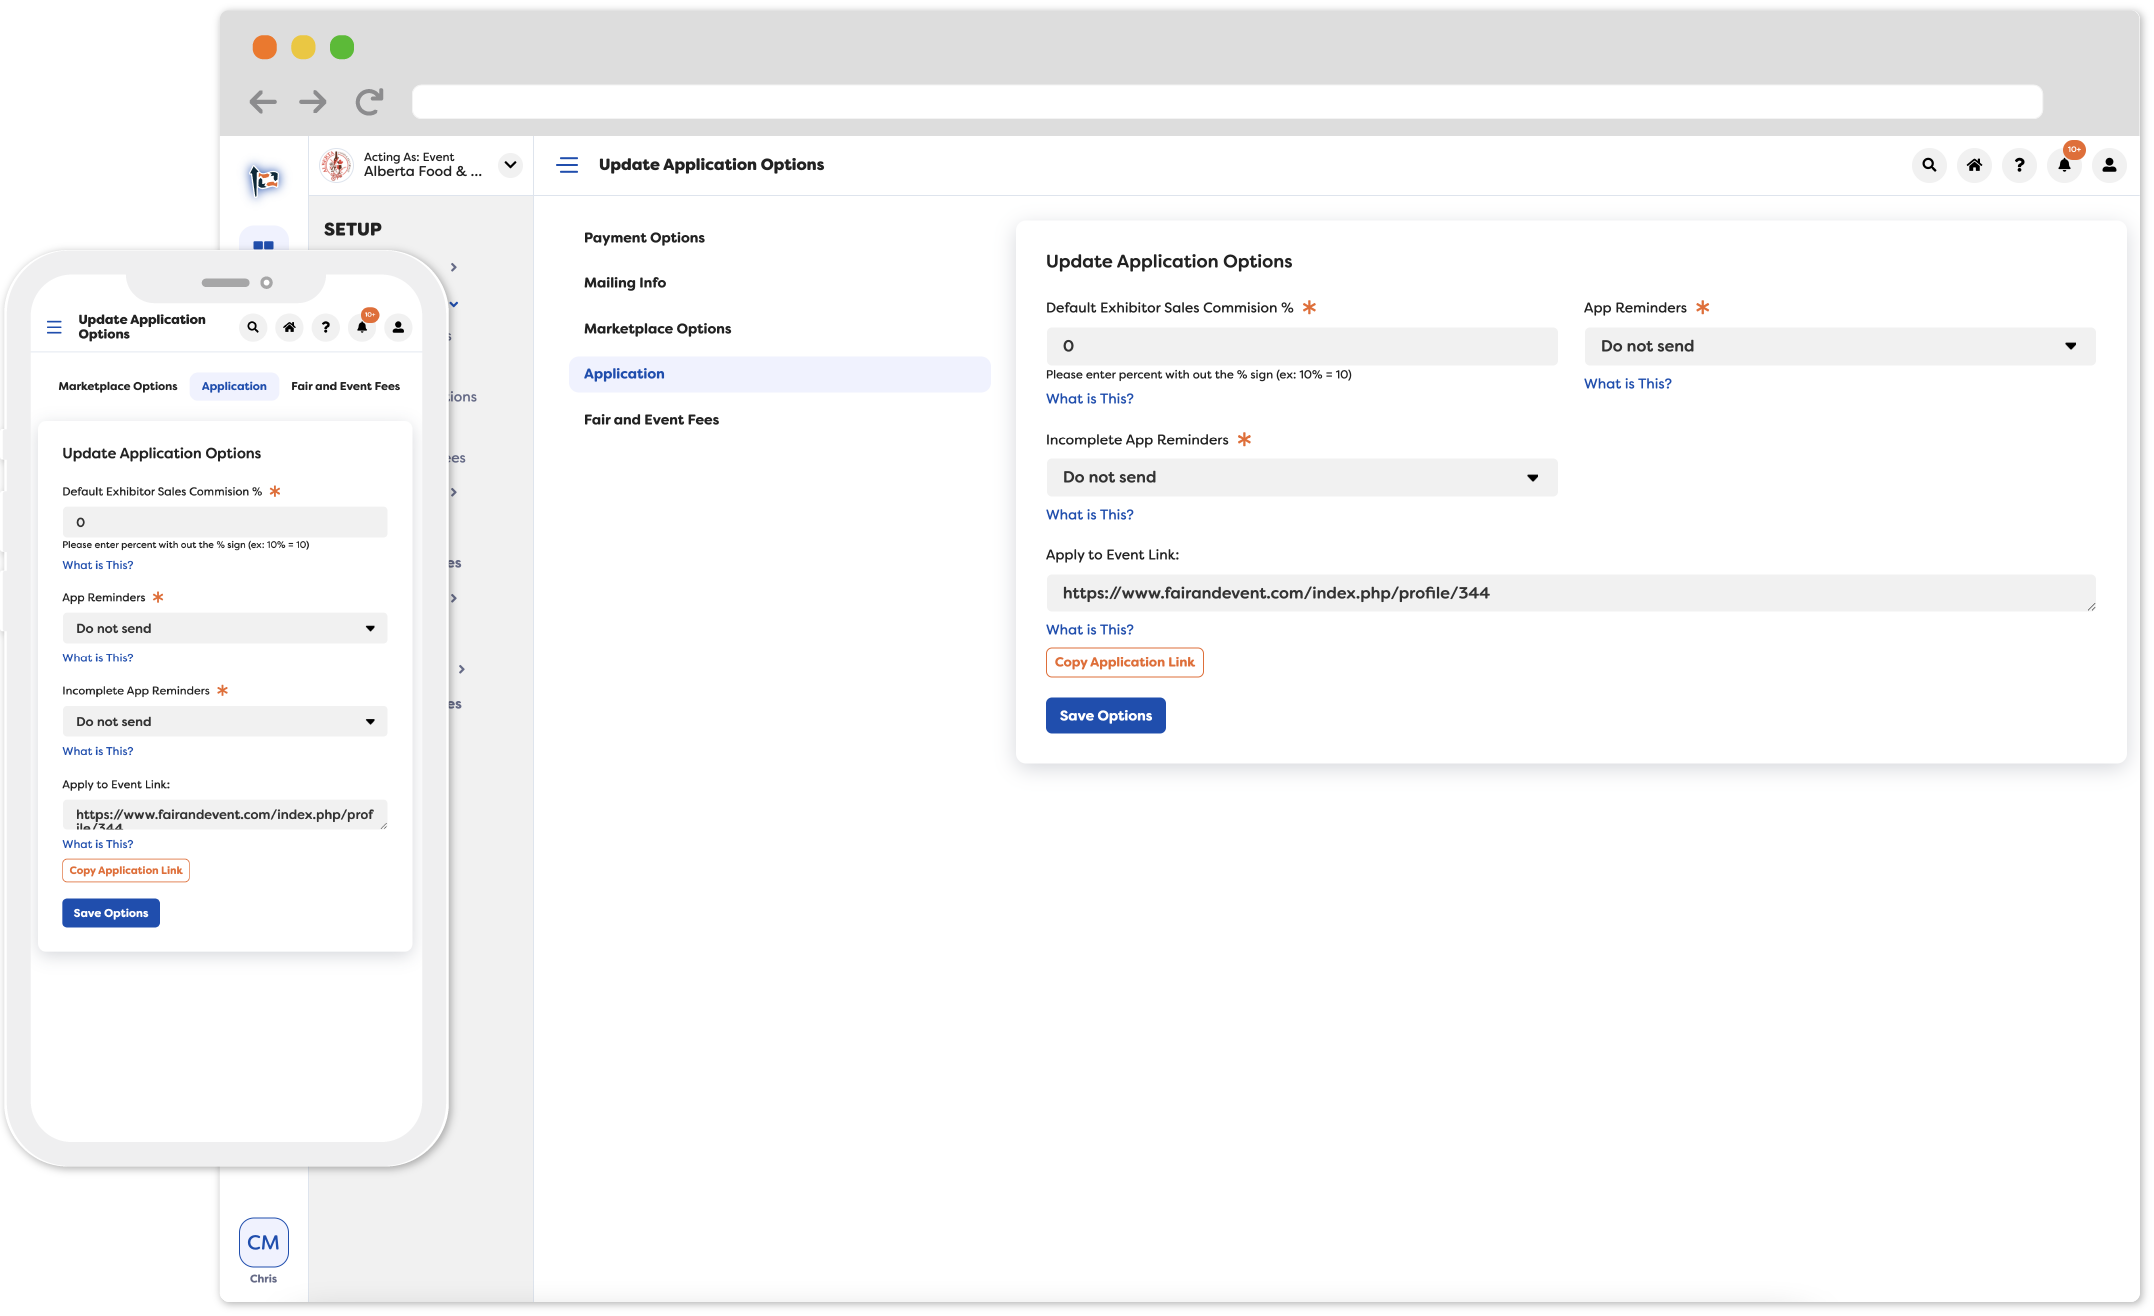2154x1316 pixels.
Task: Toggle the desktop hamburger menu
Action: click(567, 165)
